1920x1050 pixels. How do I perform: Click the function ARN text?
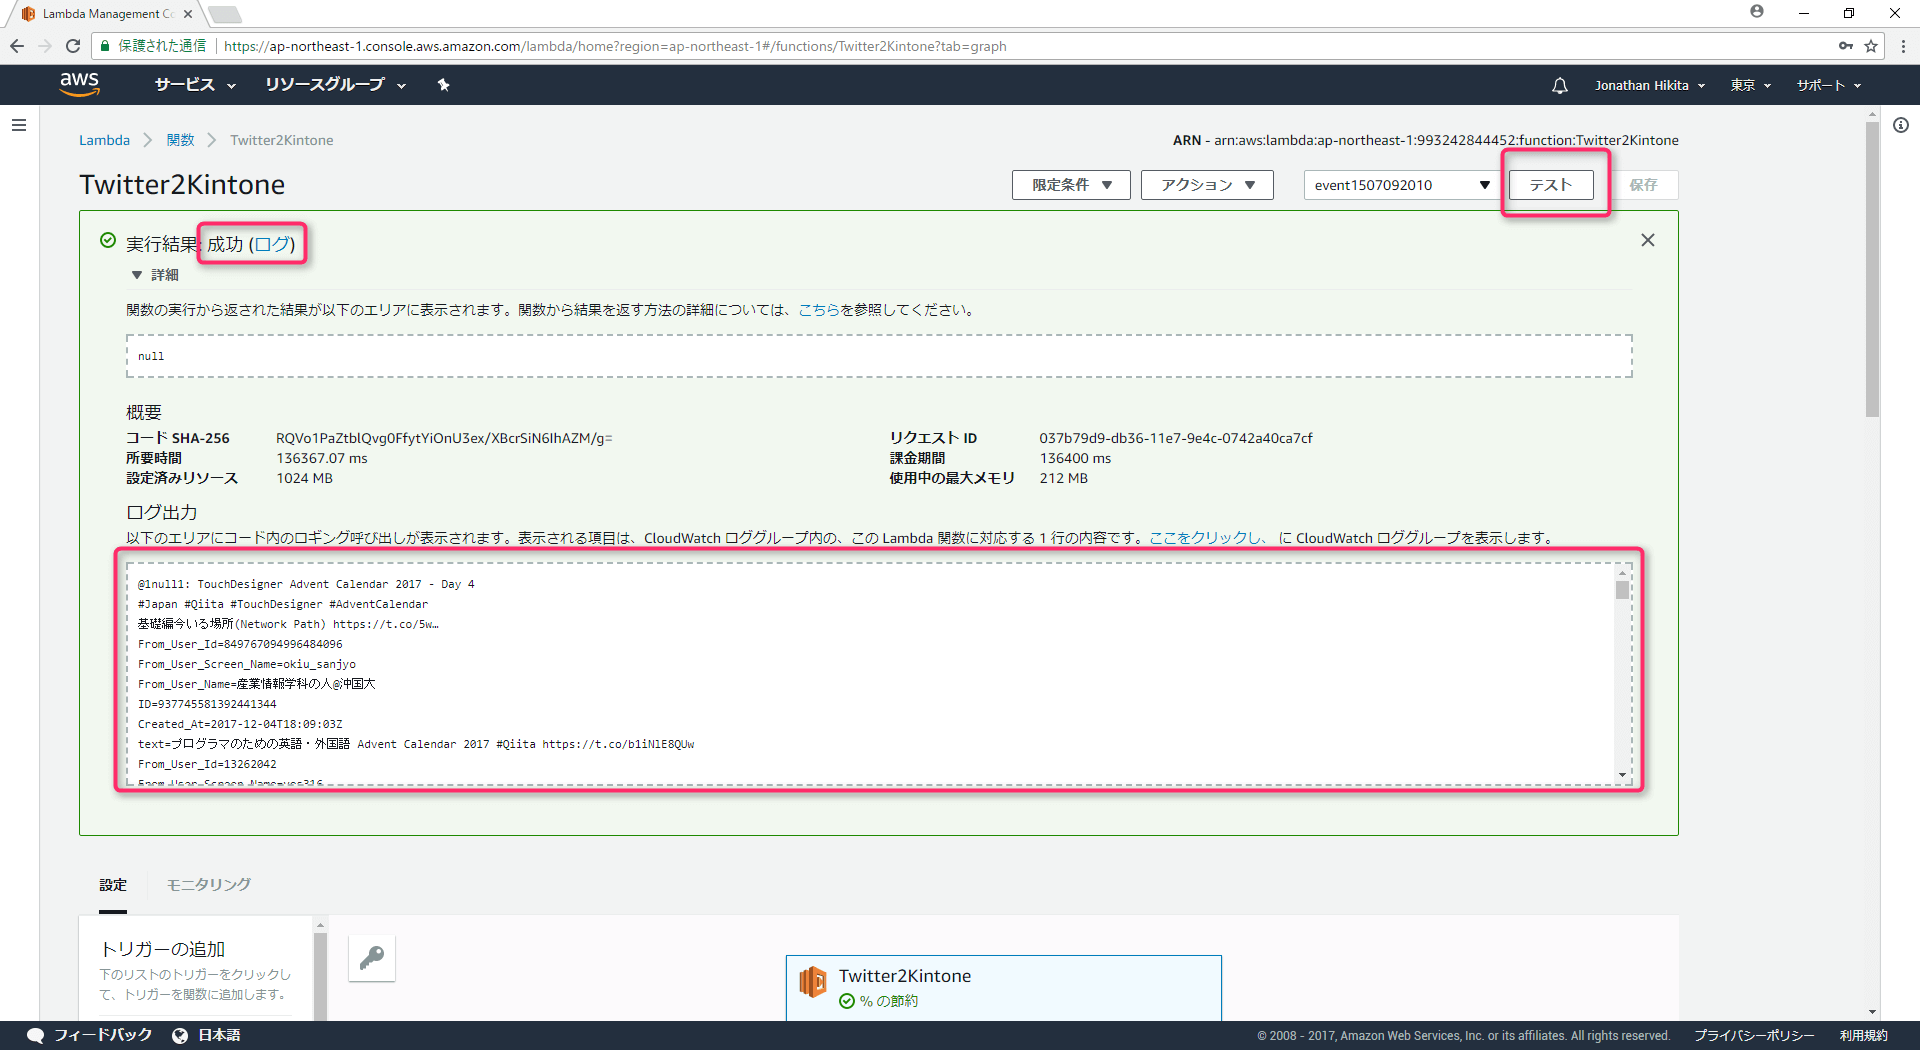click(x=1425, y=140)
